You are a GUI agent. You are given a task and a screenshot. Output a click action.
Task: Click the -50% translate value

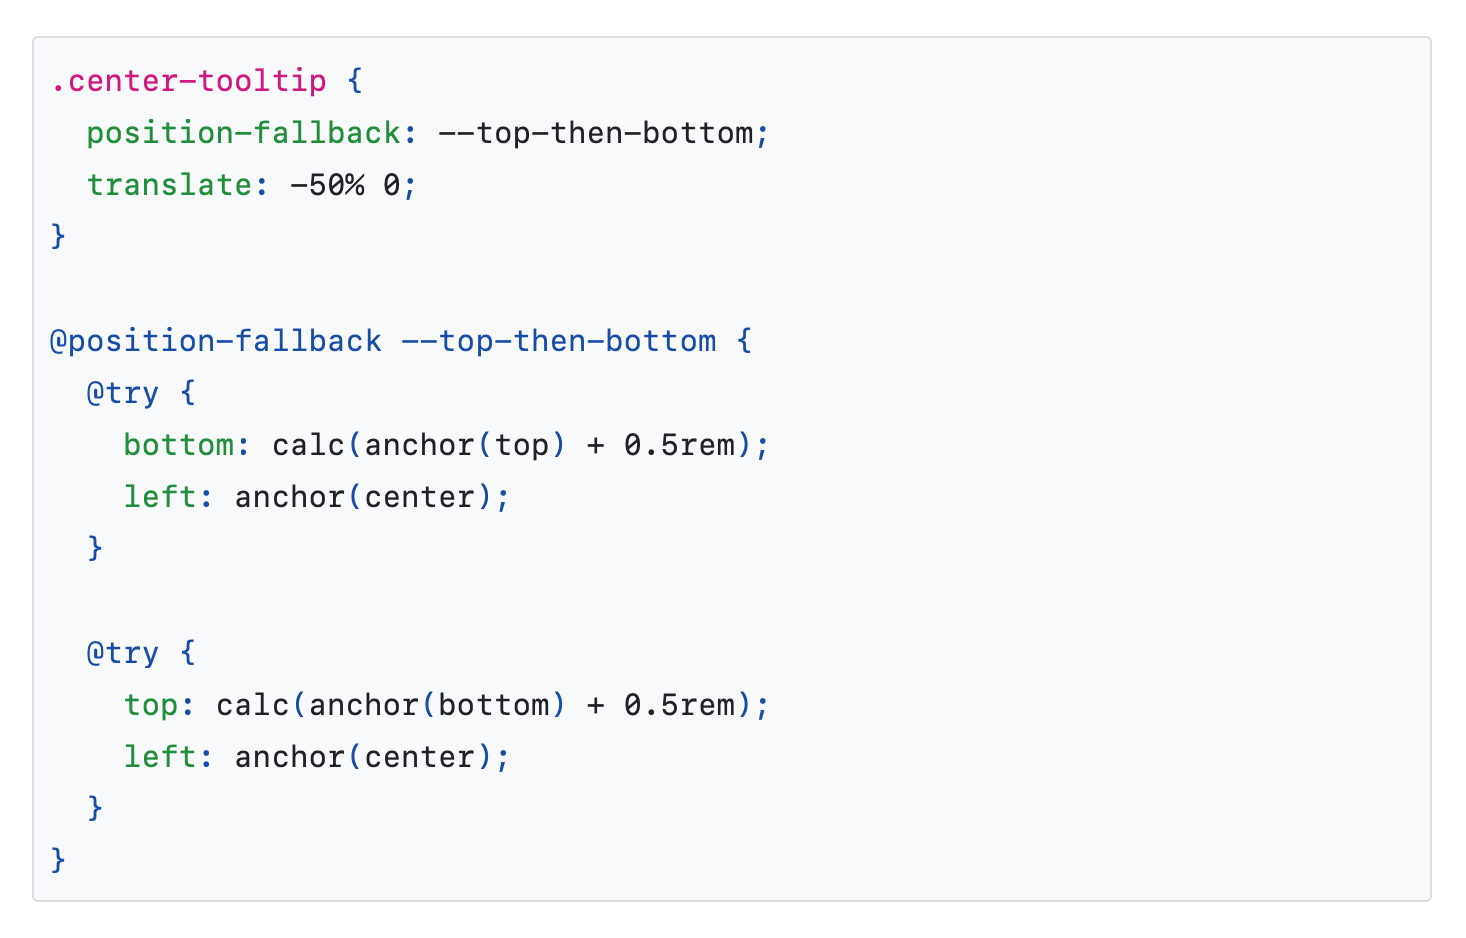tap(327, 185)
